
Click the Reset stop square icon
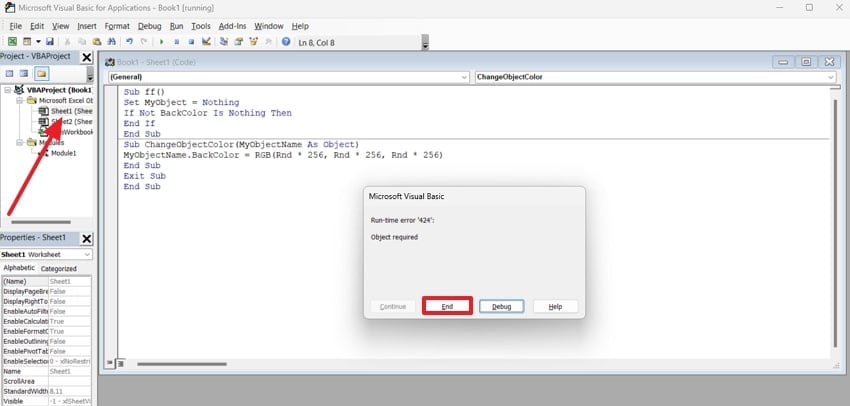pyautogui.click(x=191, y=42)
